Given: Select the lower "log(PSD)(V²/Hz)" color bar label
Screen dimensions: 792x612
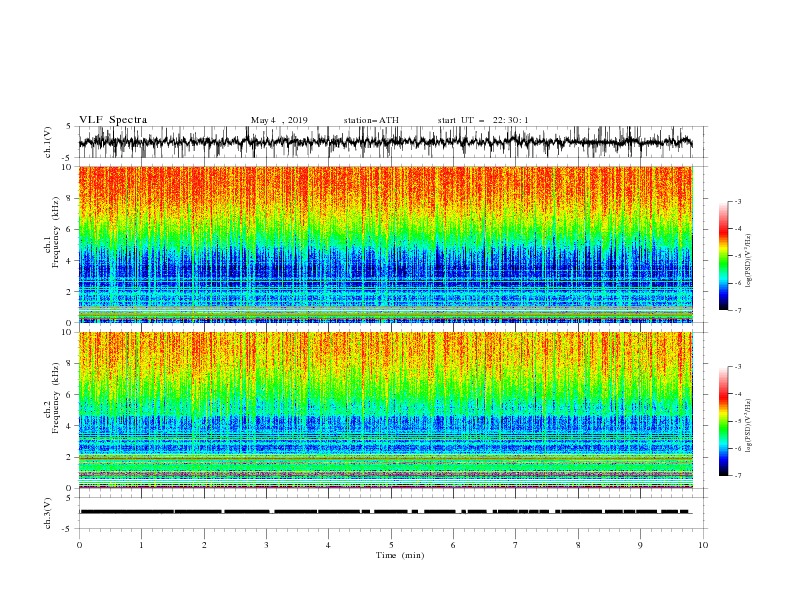Looking at the screenshot, I should point(748,425).
